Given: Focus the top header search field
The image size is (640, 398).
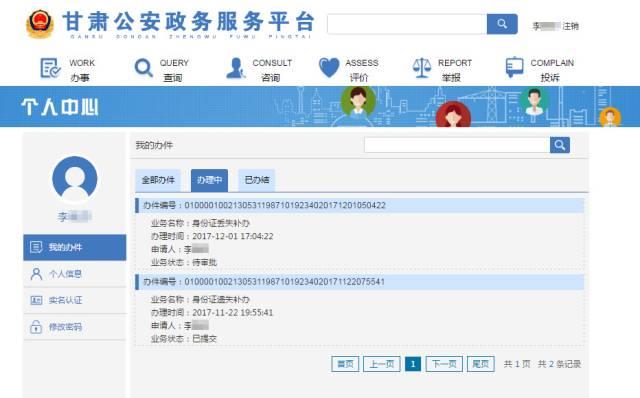Looking at the screenshot, I should [x=407, y=24].
